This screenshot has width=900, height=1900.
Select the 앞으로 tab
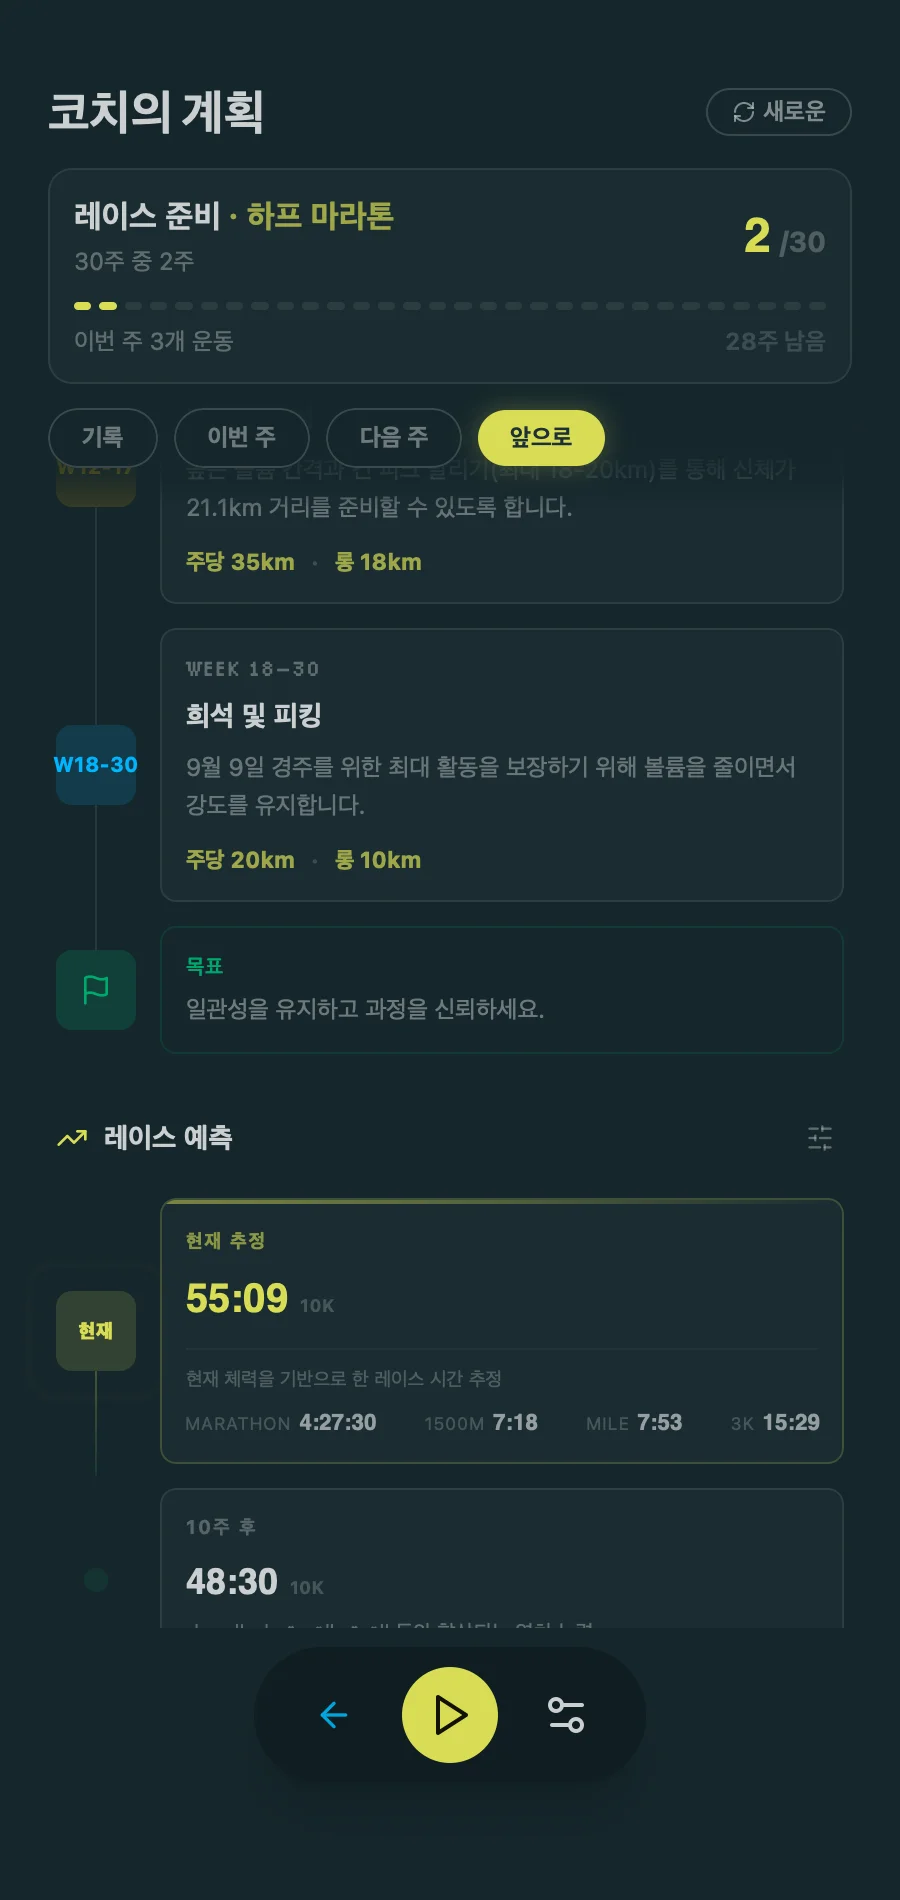point(541,437)
